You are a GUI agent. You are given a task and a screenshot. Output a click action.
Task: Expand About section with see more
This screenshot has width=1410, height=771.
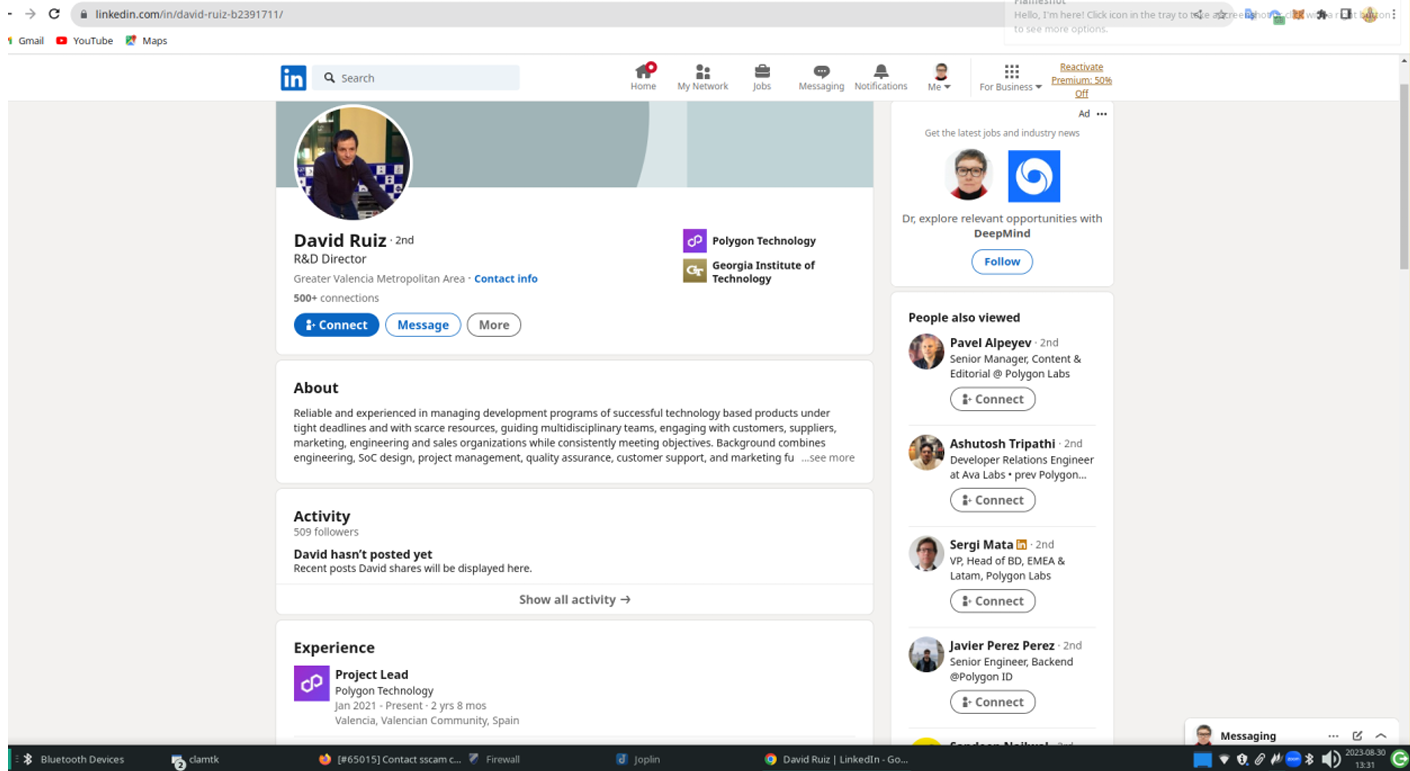[x=828, y=458]
